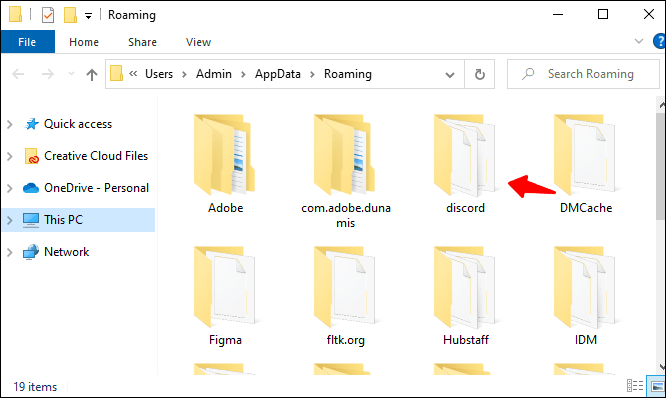Click the fltk.org folder name label
Image resolution: width=666 pixels, height=398 pixels.
(x=345, y=340)
